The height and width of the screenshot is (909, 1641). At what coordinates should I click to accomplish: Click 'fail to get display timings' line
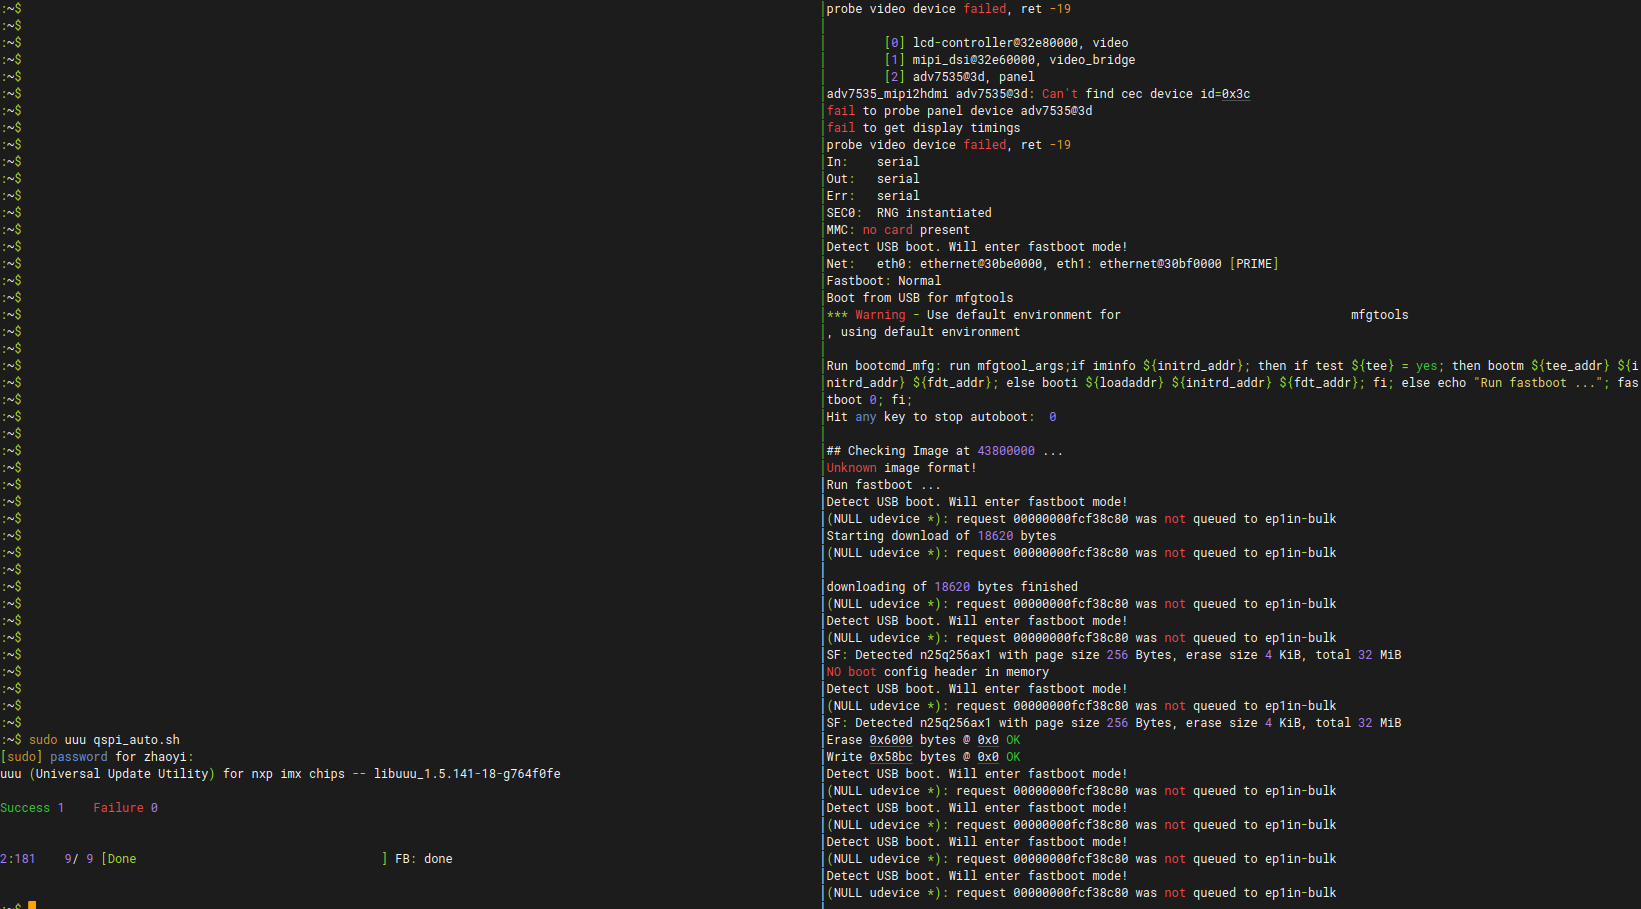[x=923, y=128]
